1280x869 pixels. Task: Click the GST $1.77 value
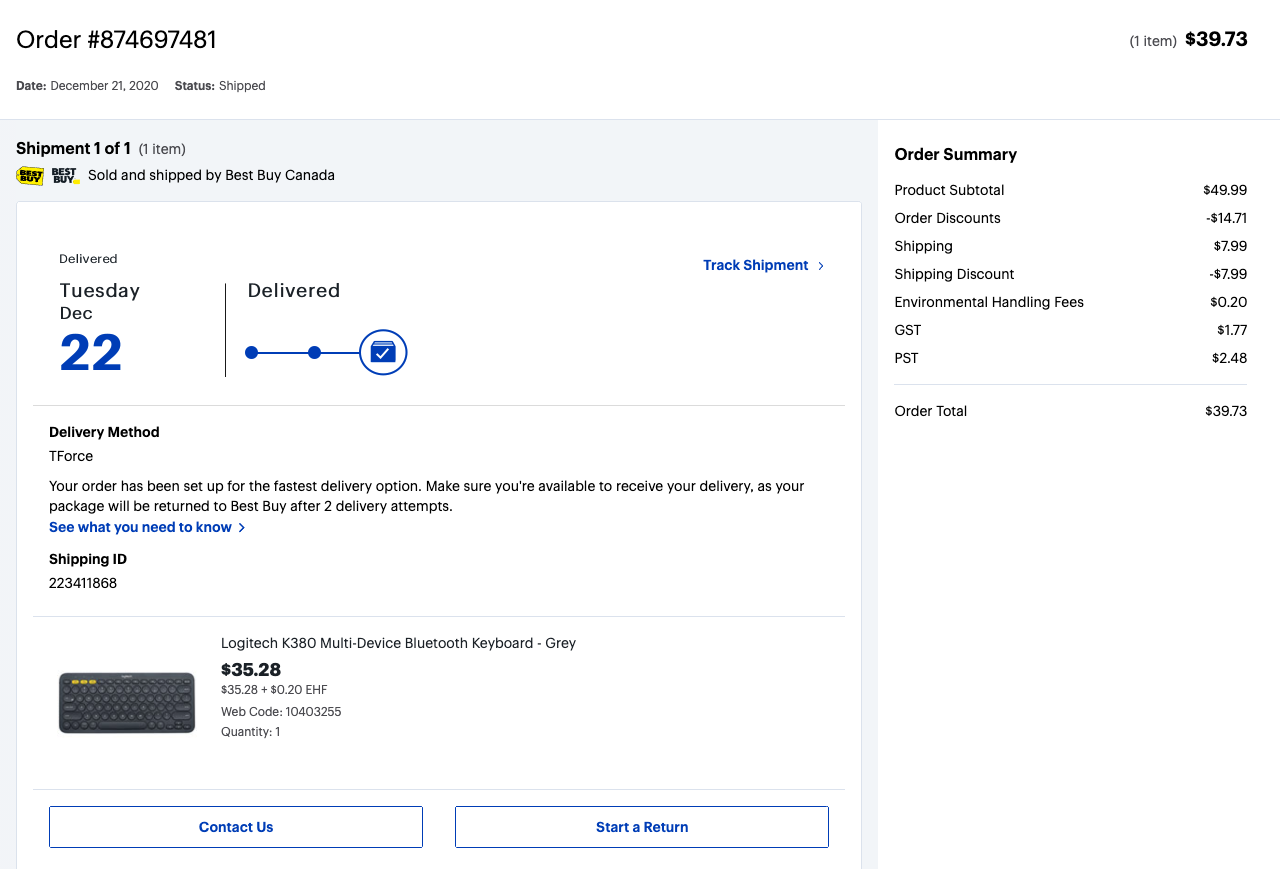pos(1232,330)
